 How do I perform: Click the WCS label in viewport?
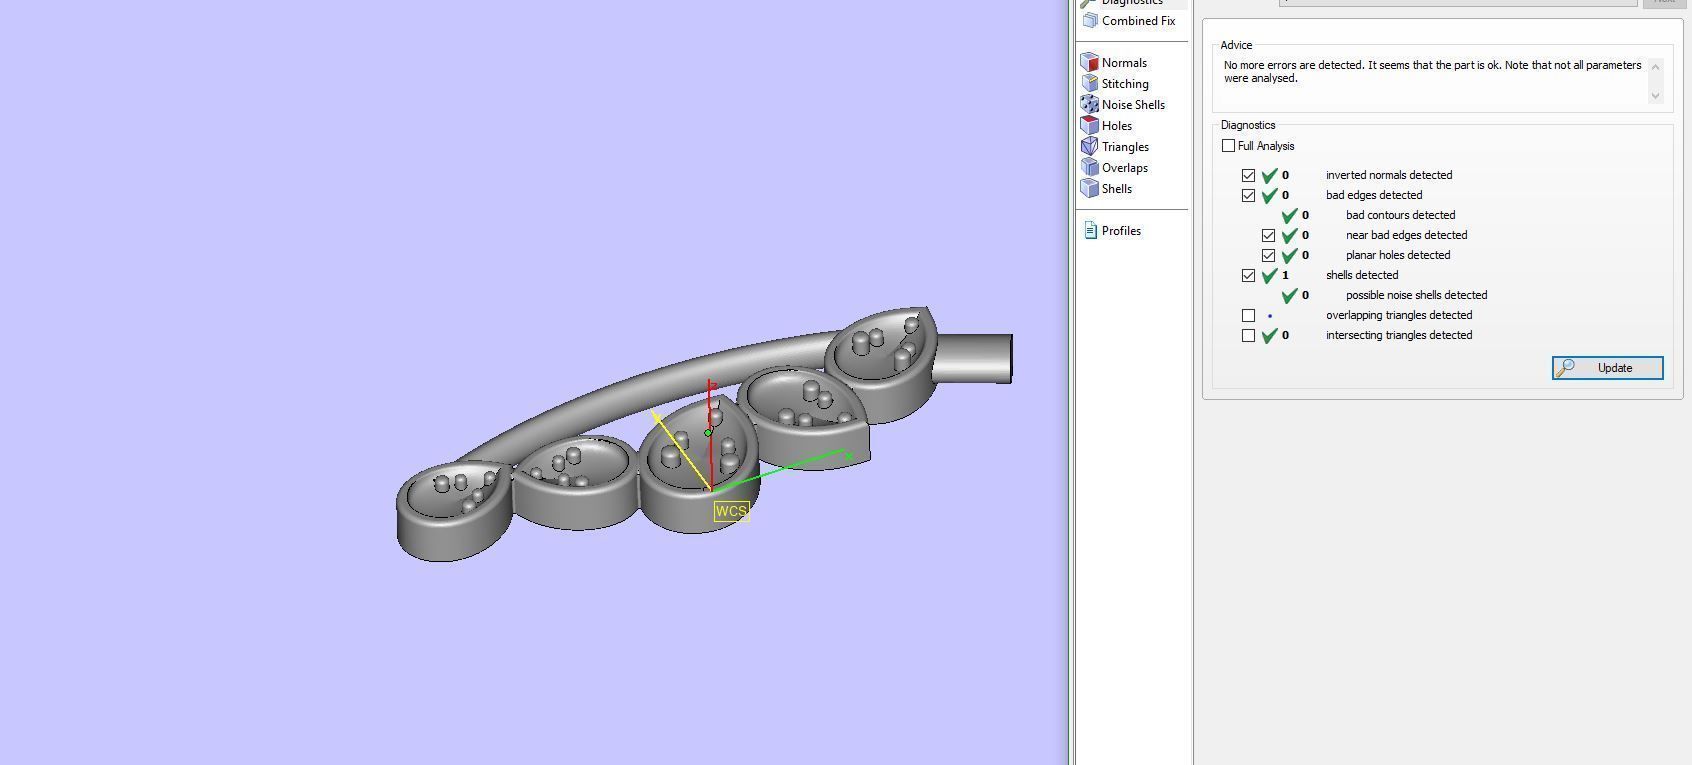point(731,511)
